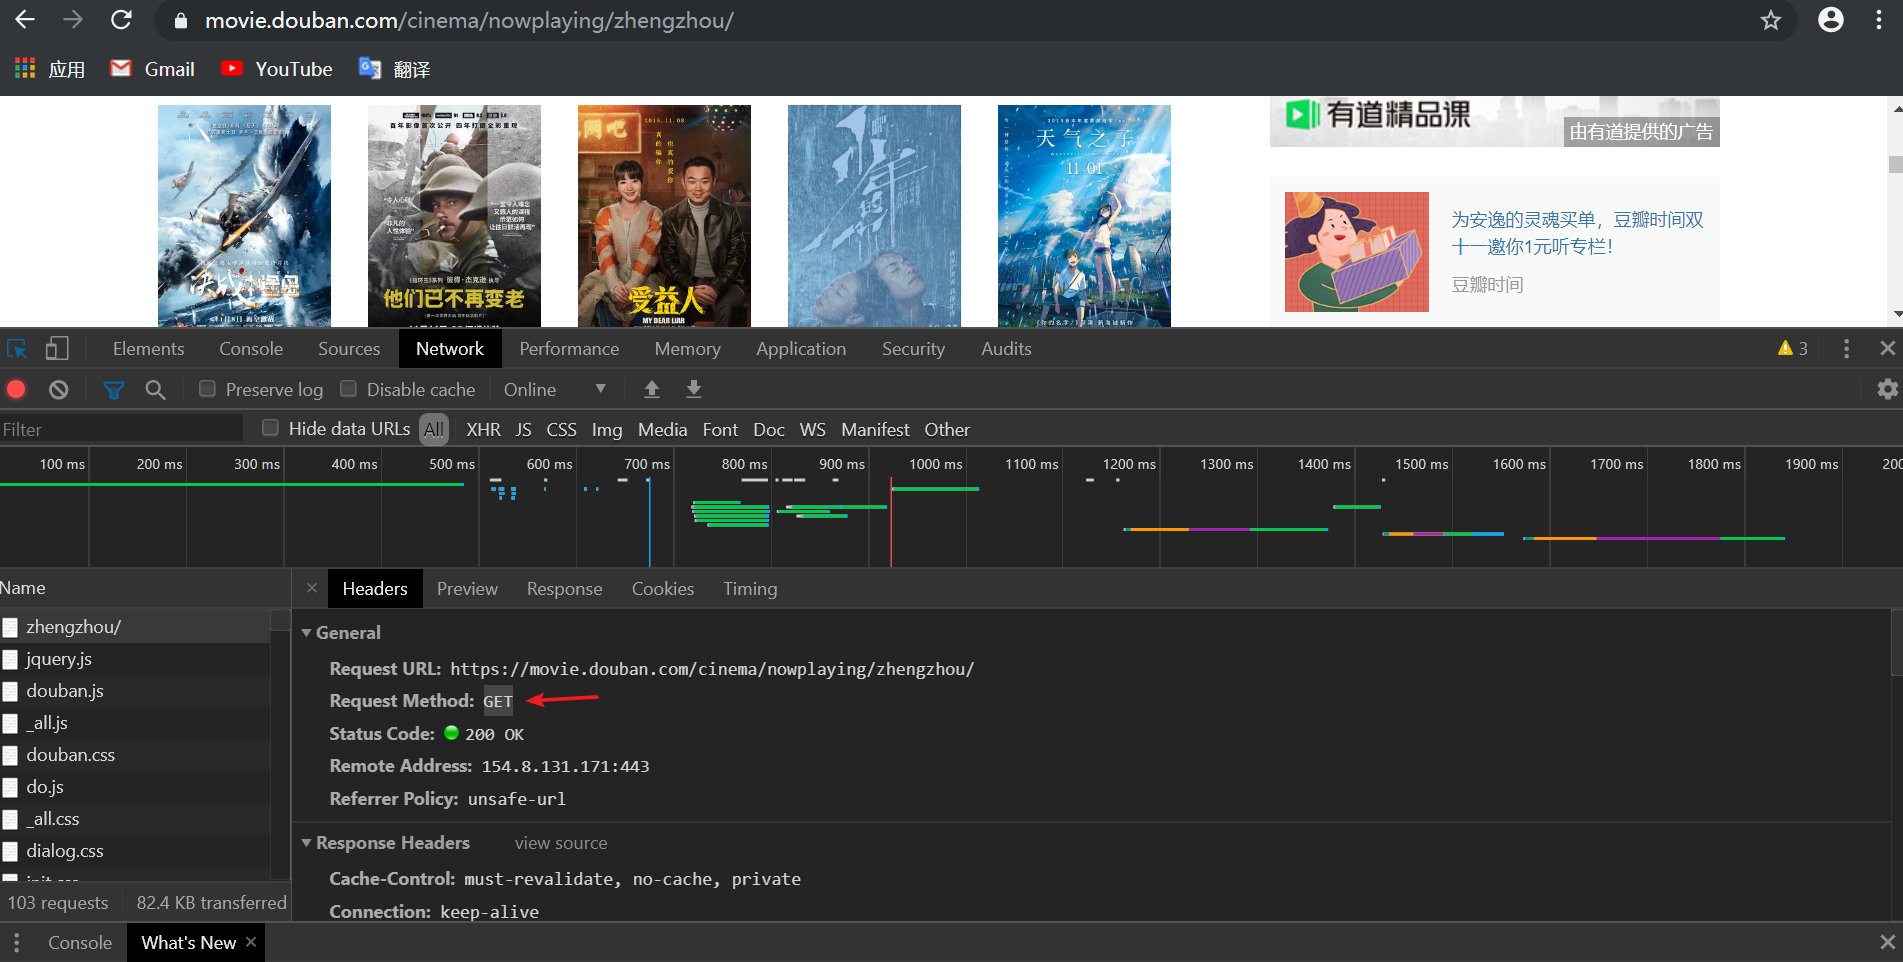Viewport: 1903px width, 962px height.
Task: Open the Timing tab of request
Action: coord(750,588)
